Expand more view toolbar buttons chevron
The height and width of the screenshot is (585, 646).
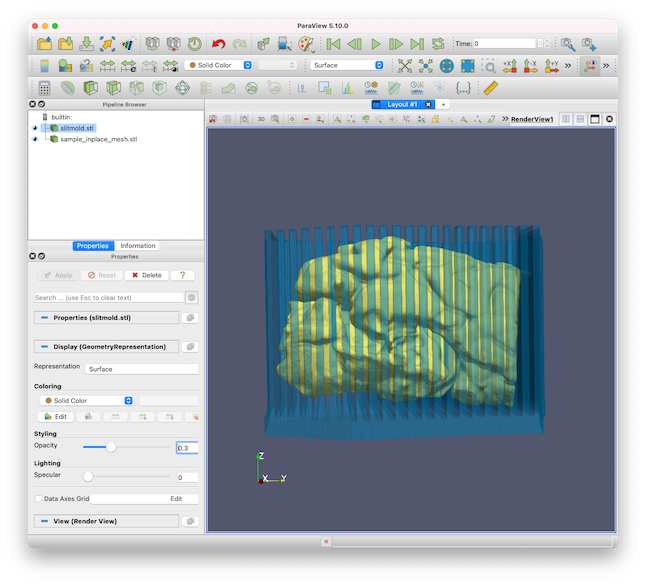[505, 119]
